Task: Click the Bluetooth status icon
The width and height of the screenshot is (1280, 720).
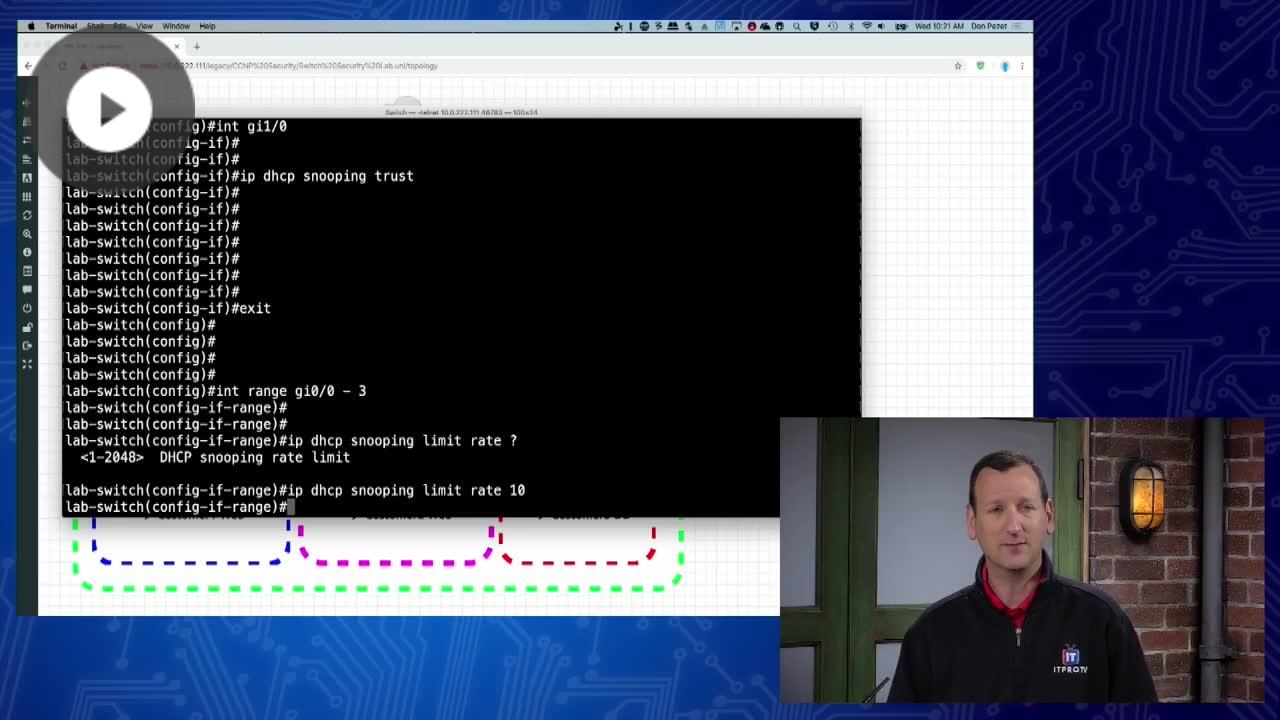Action: click(850, 26)
